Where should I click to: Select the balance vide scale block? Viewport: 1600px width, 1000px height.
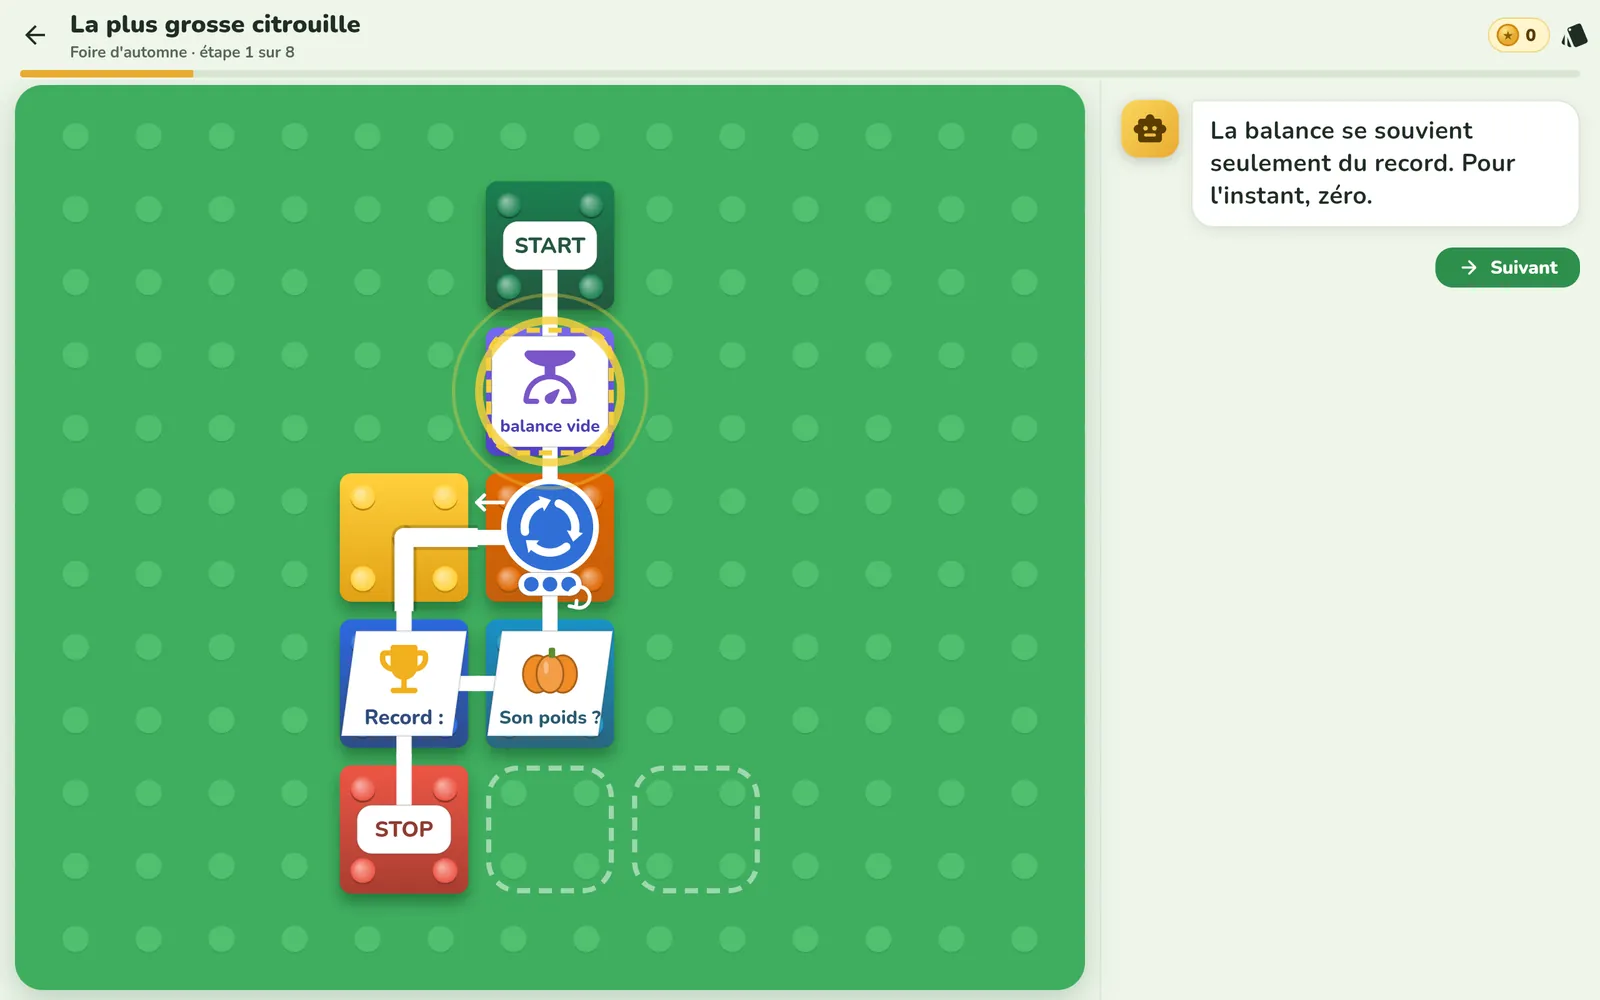coord(550,391)
